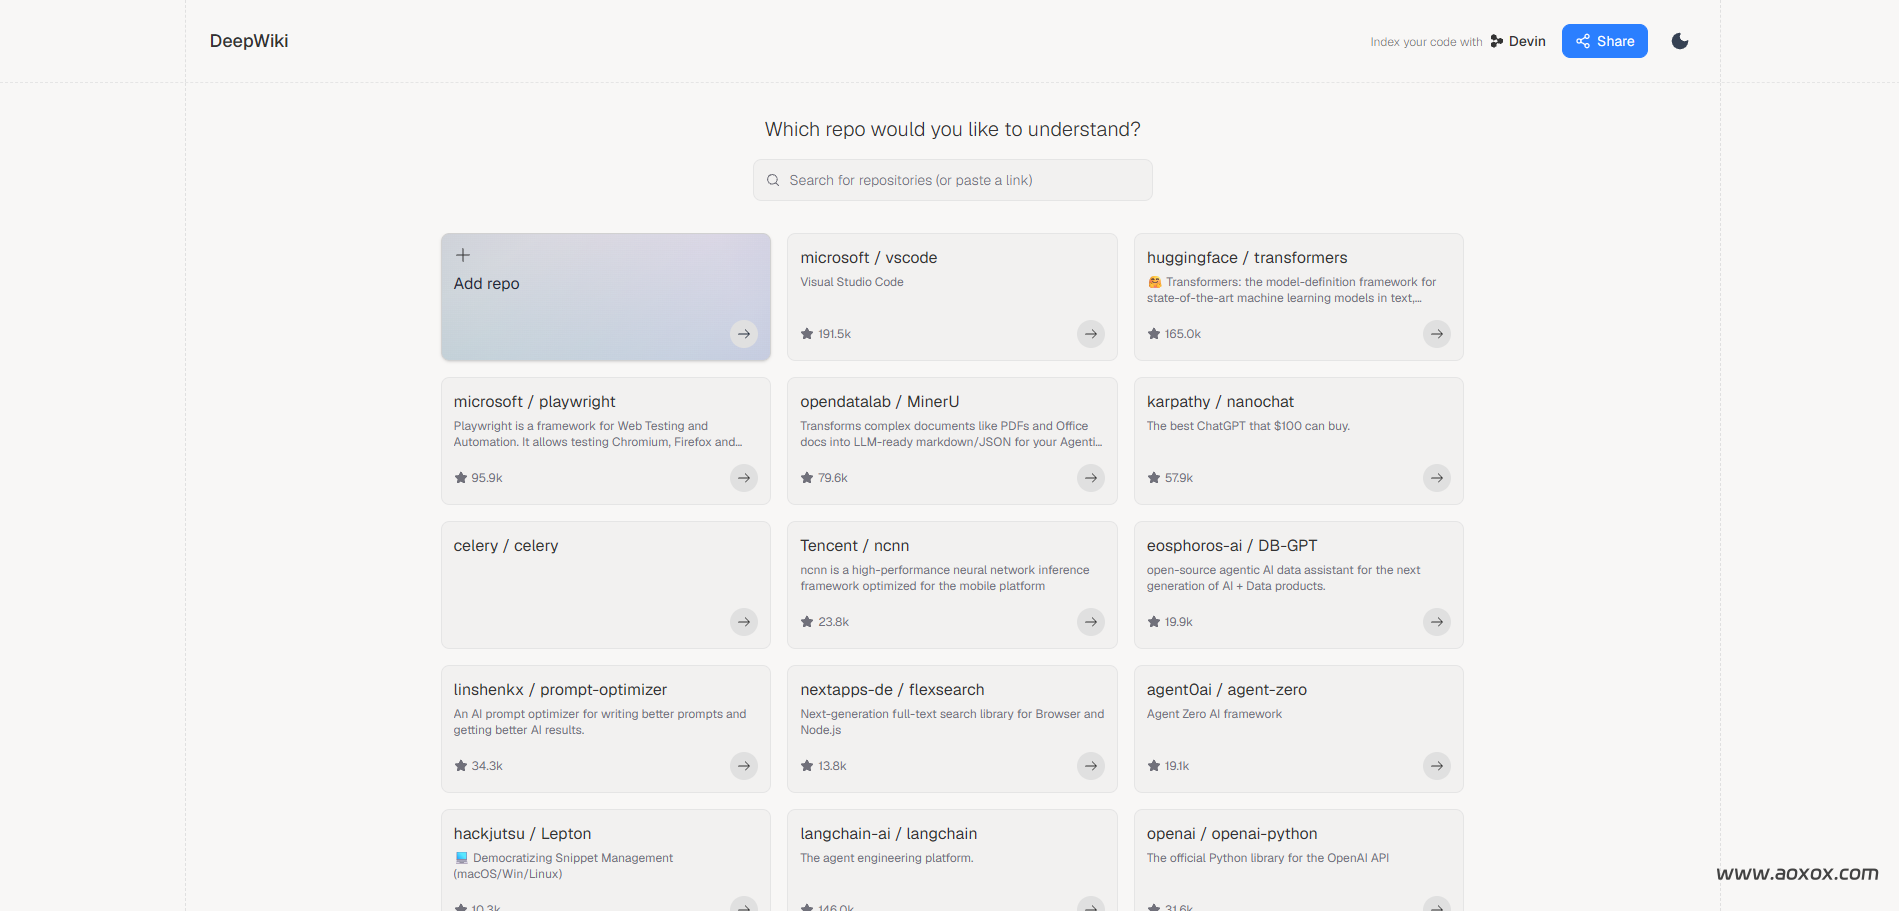
Task: Click the "Agent Zero AI framework" description
Action: [1214, 714]
